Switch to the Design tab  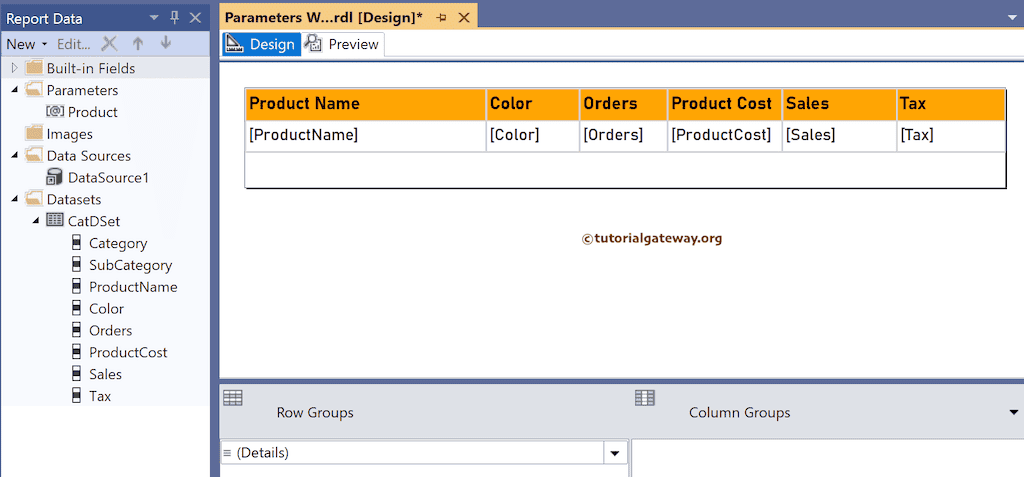[261, 44]
